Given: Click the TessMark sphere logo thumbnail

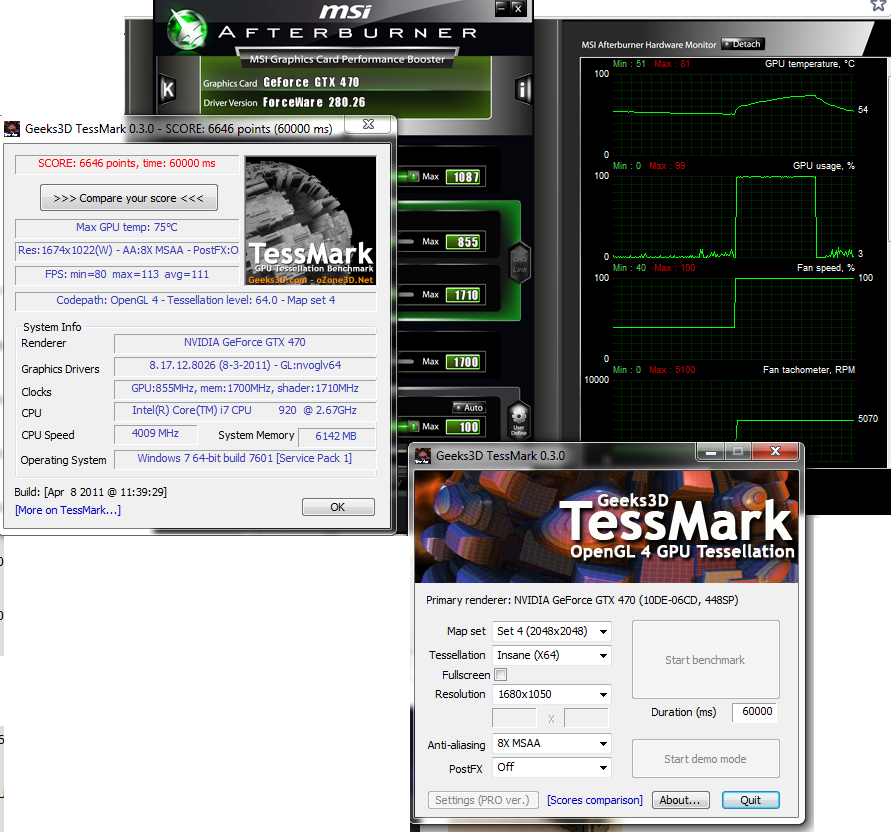Looking at the screenshot, I should coord(310,221).
